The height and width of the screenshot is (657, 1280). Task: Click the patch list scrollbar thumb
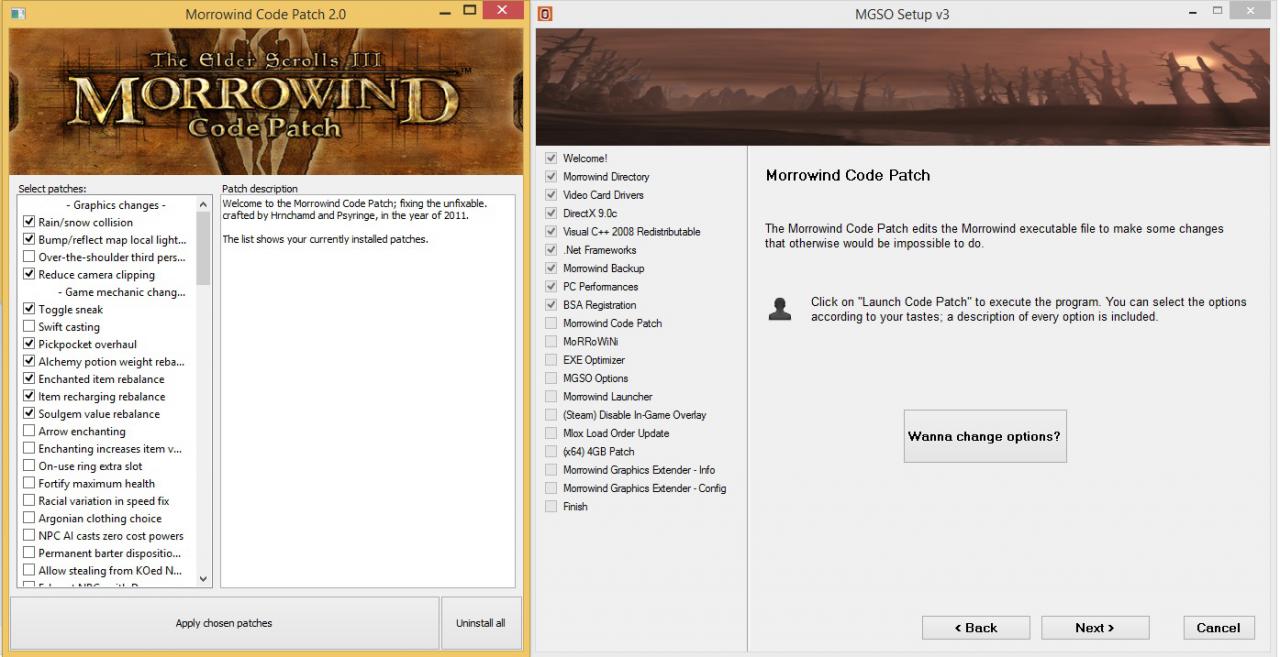204,248
